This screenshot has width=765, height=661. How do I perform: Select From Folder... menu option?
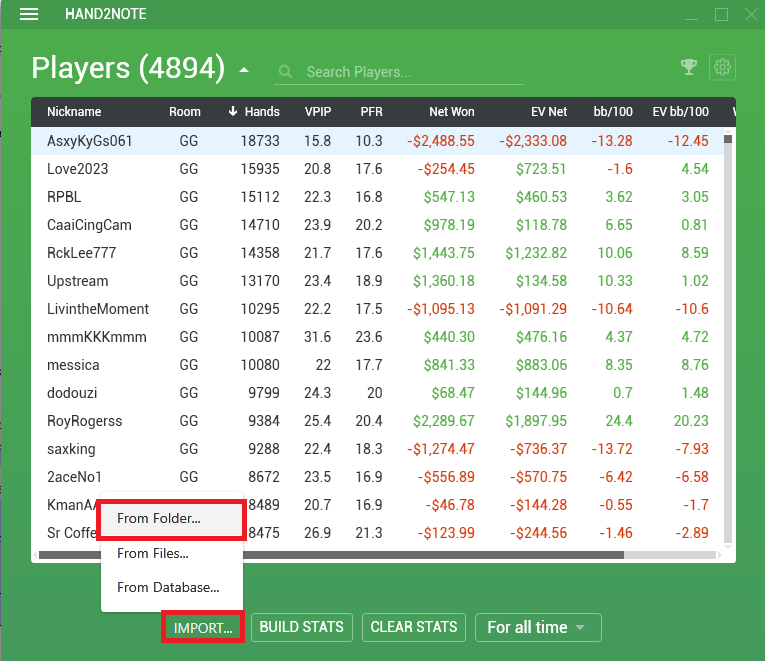click(x=170, y=519)
